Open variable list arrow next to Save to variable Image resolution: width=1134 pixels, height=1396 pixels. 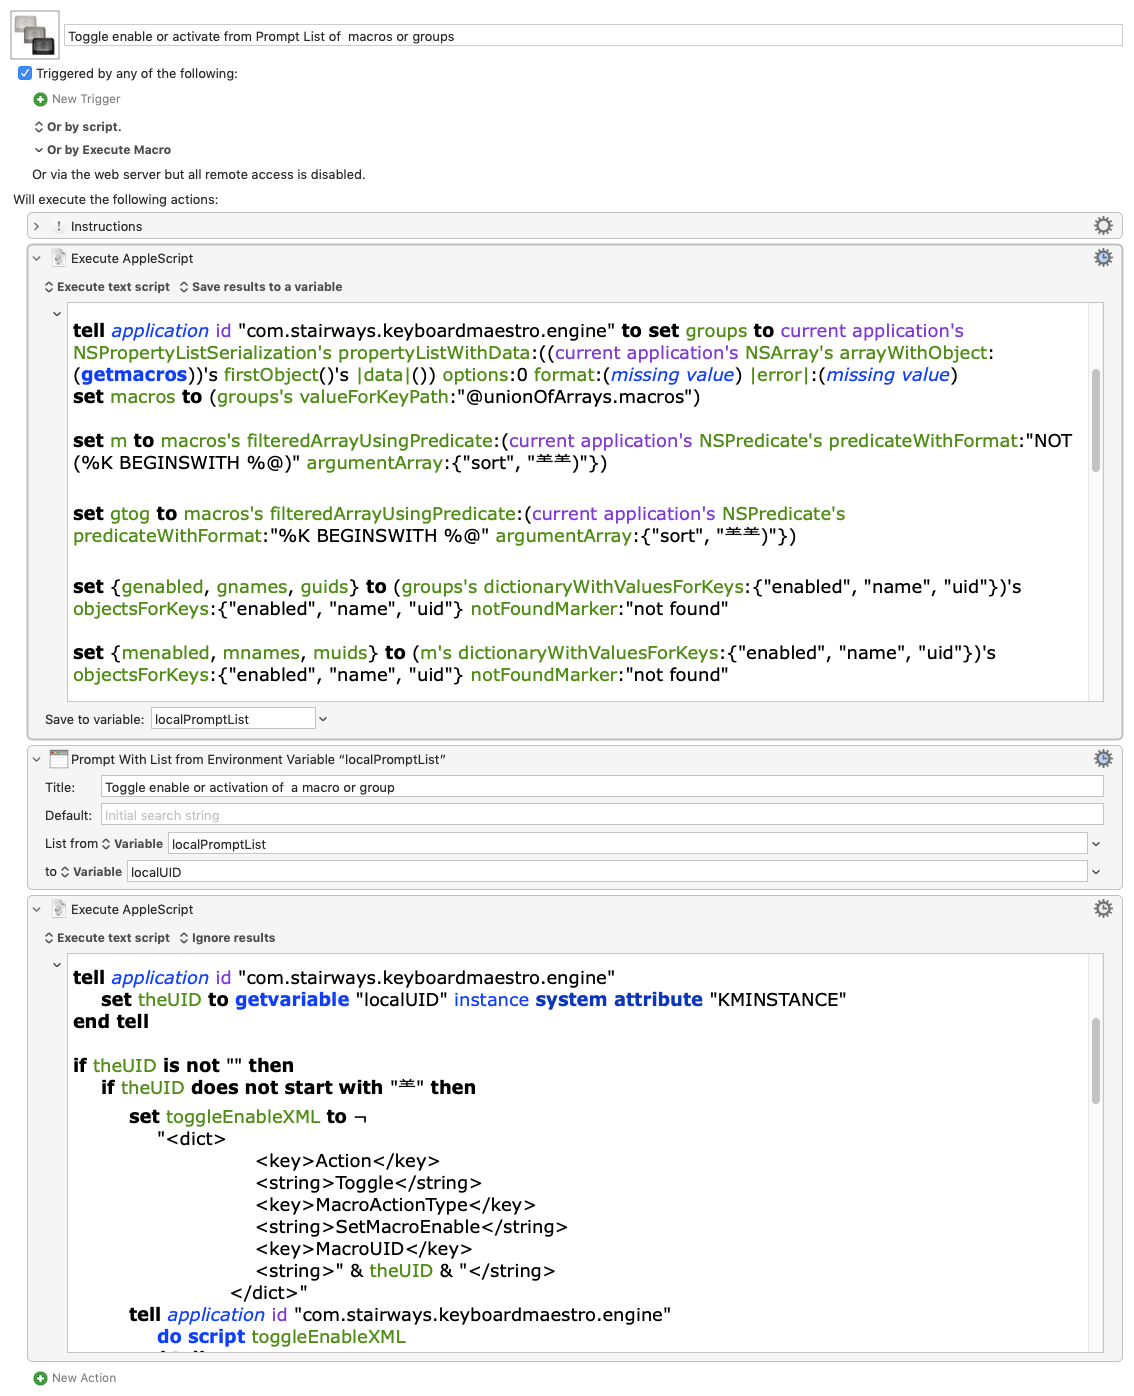tap(323, 719)
